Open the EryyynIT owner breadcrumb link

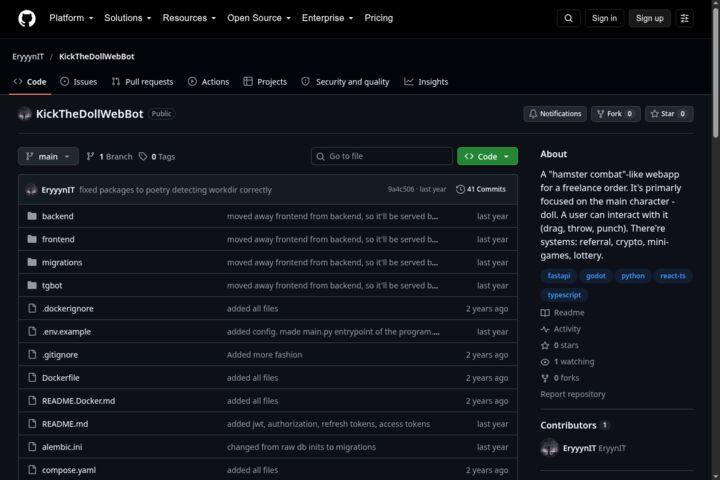click(x=28, y=56)
